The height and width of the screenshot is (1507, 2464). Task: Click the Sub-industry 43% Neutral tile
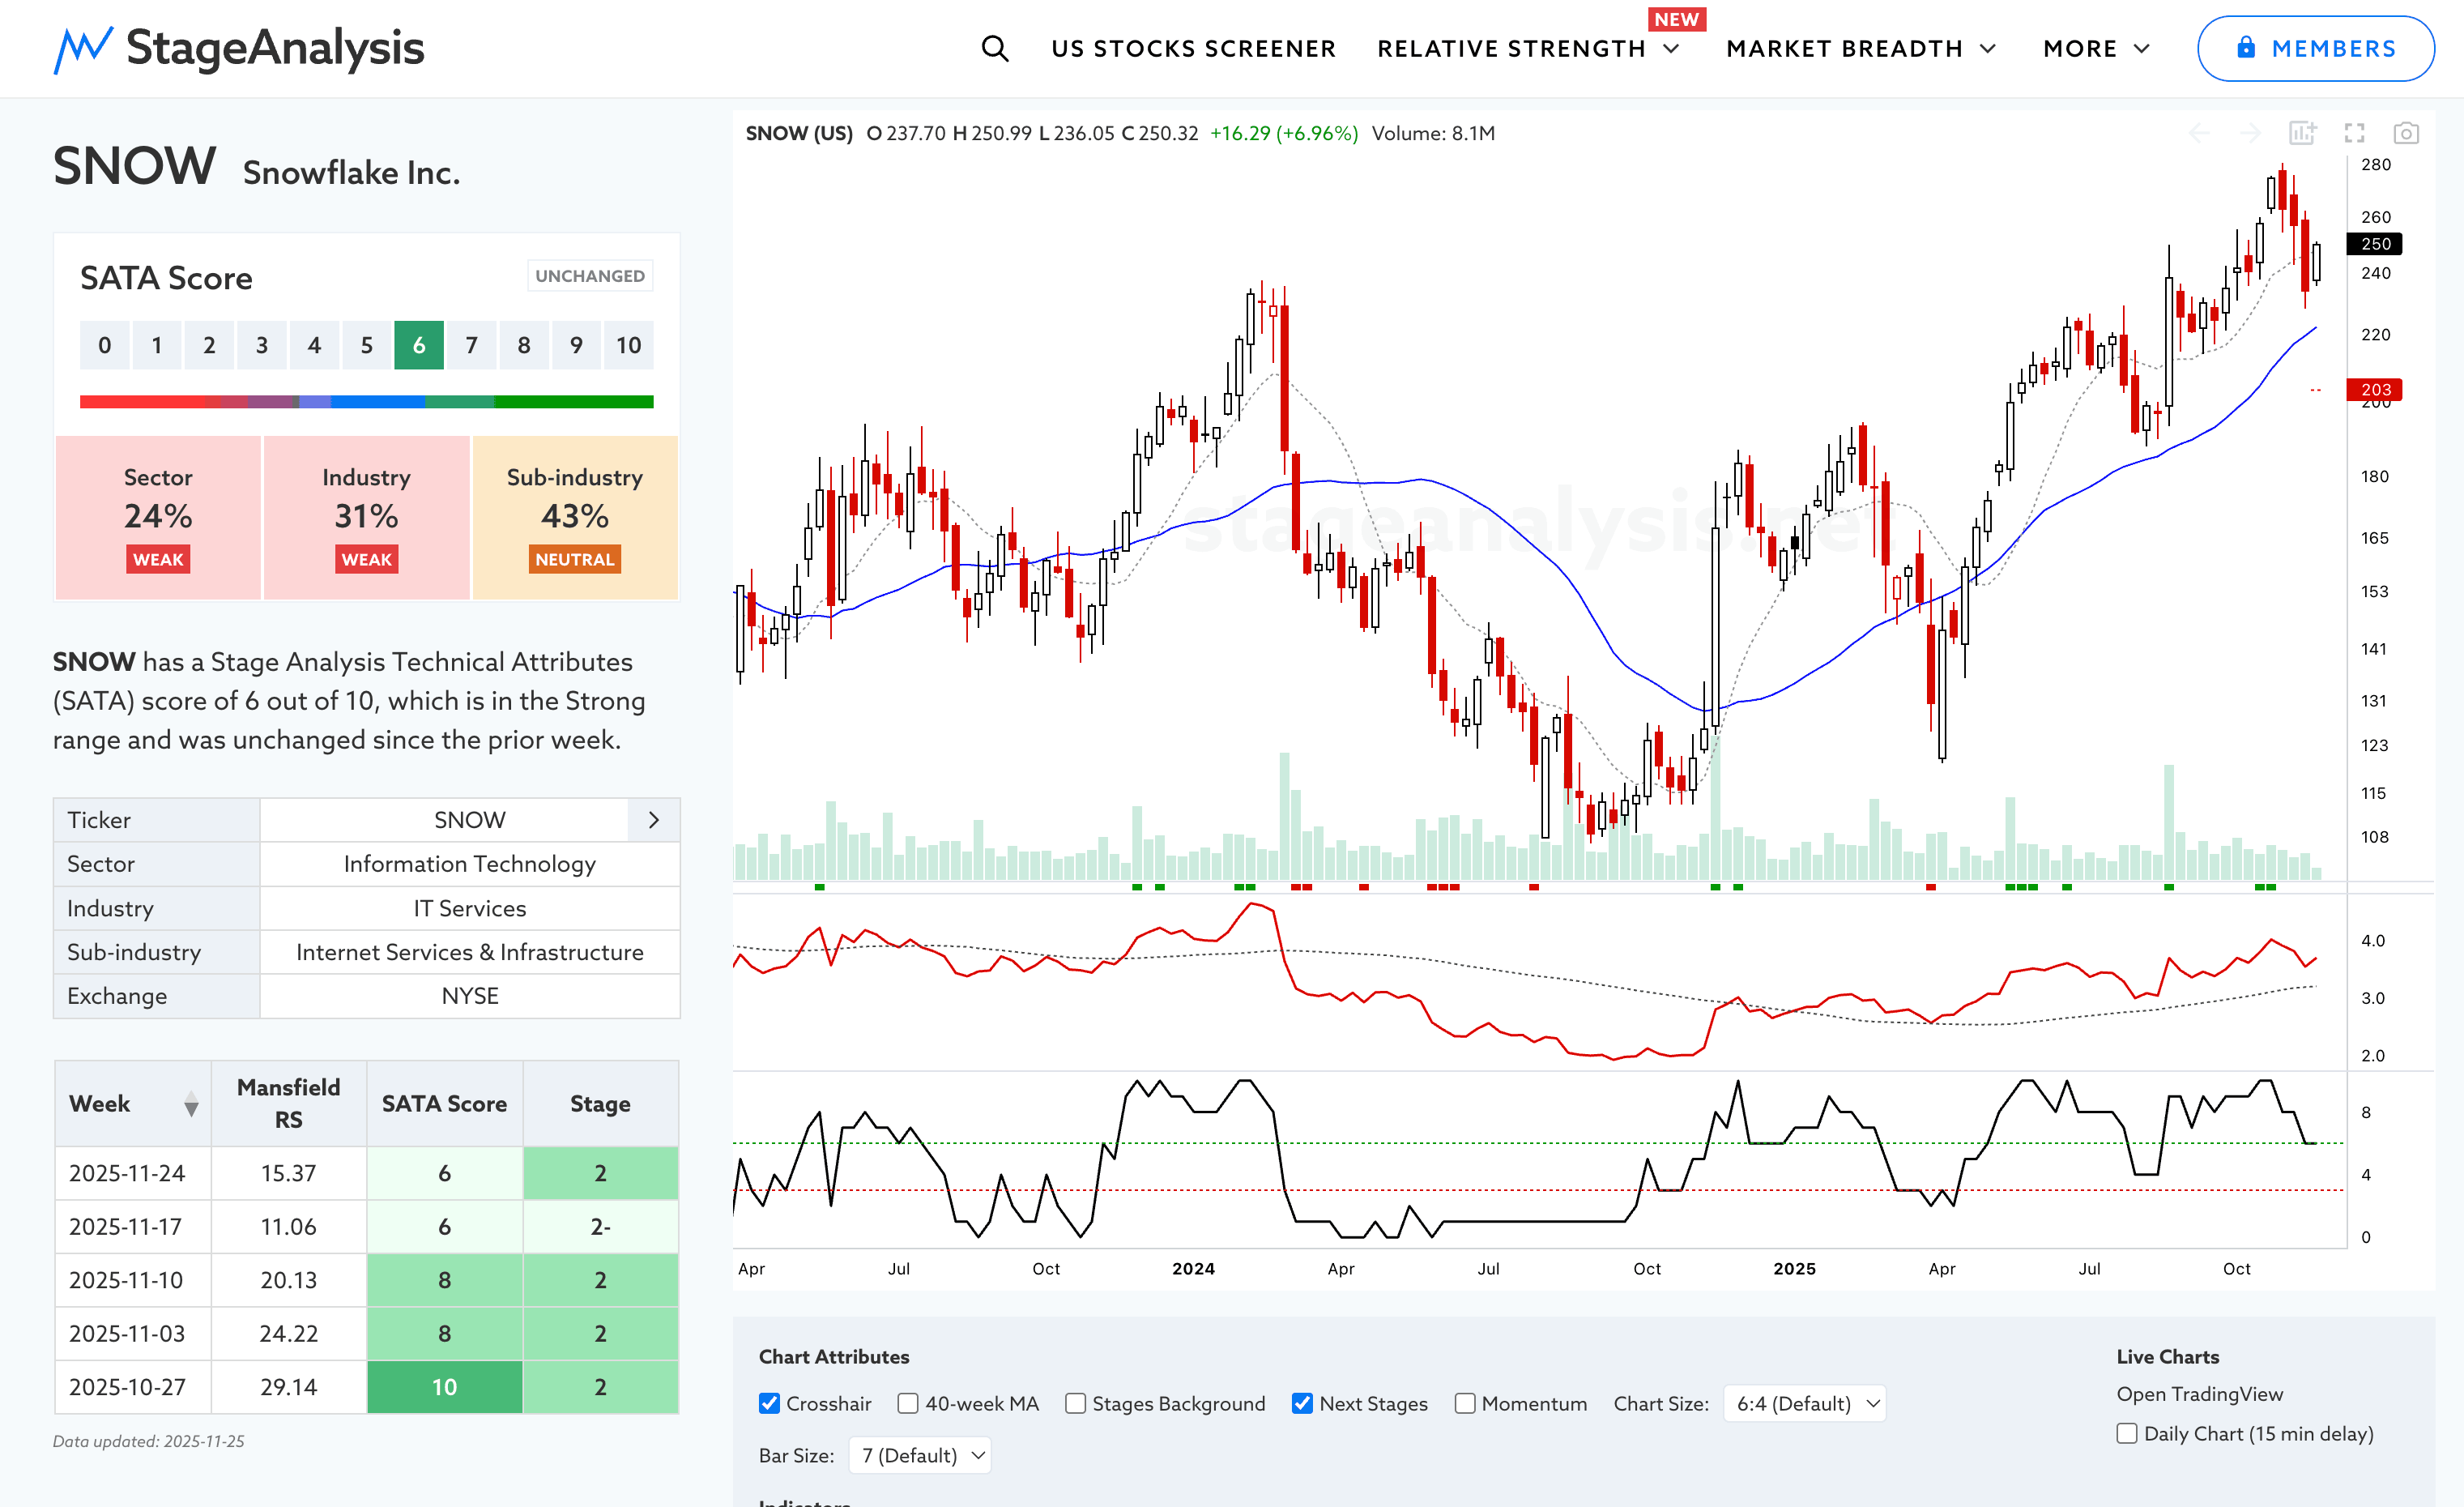pos(574,517)
